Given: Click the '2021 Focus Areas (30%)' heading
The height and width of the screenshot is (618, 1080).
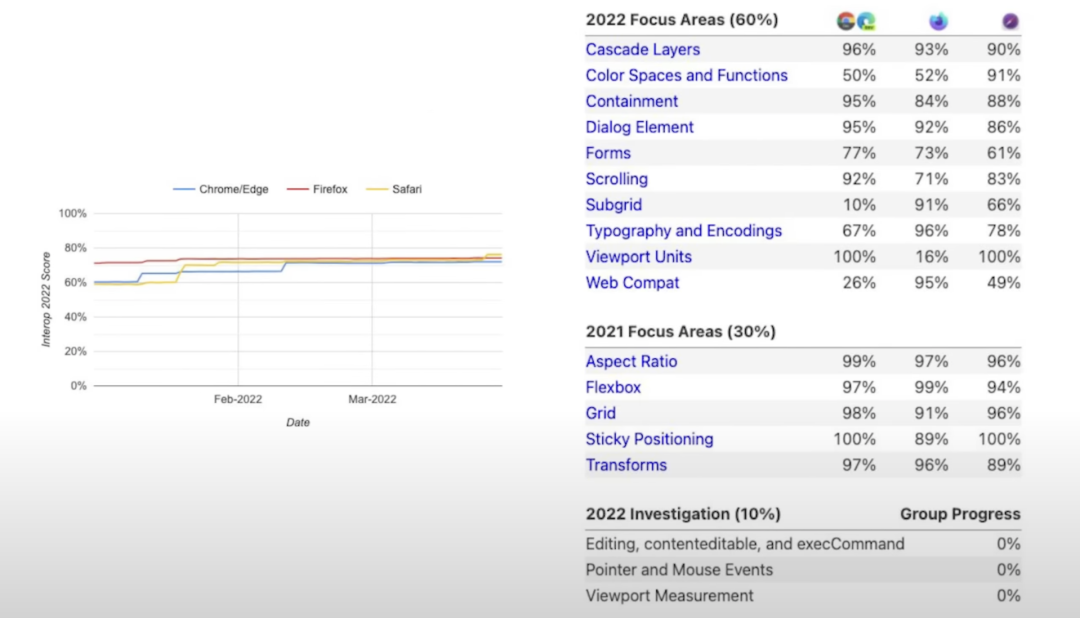Looking at the screenshot, I should click(681, 332).
